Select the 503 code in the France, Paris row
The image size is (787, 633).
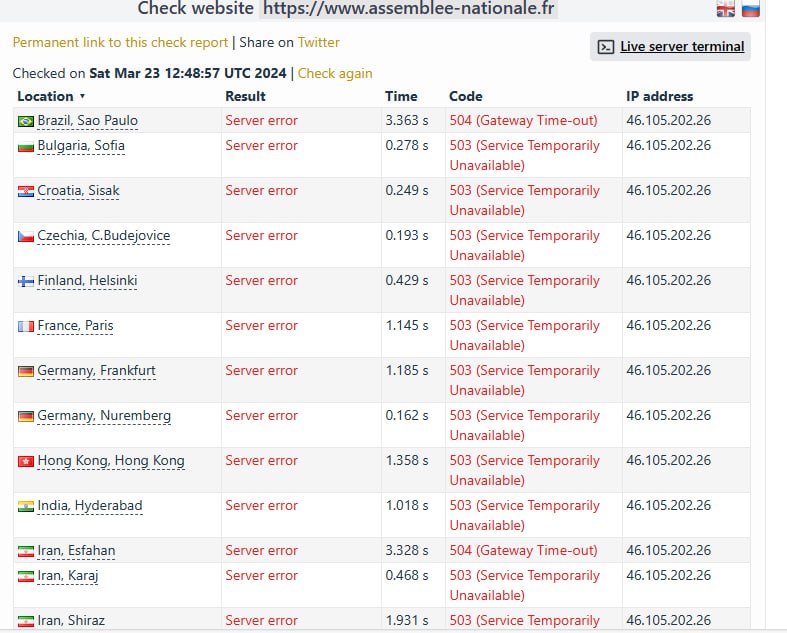[x=524, y=335]
